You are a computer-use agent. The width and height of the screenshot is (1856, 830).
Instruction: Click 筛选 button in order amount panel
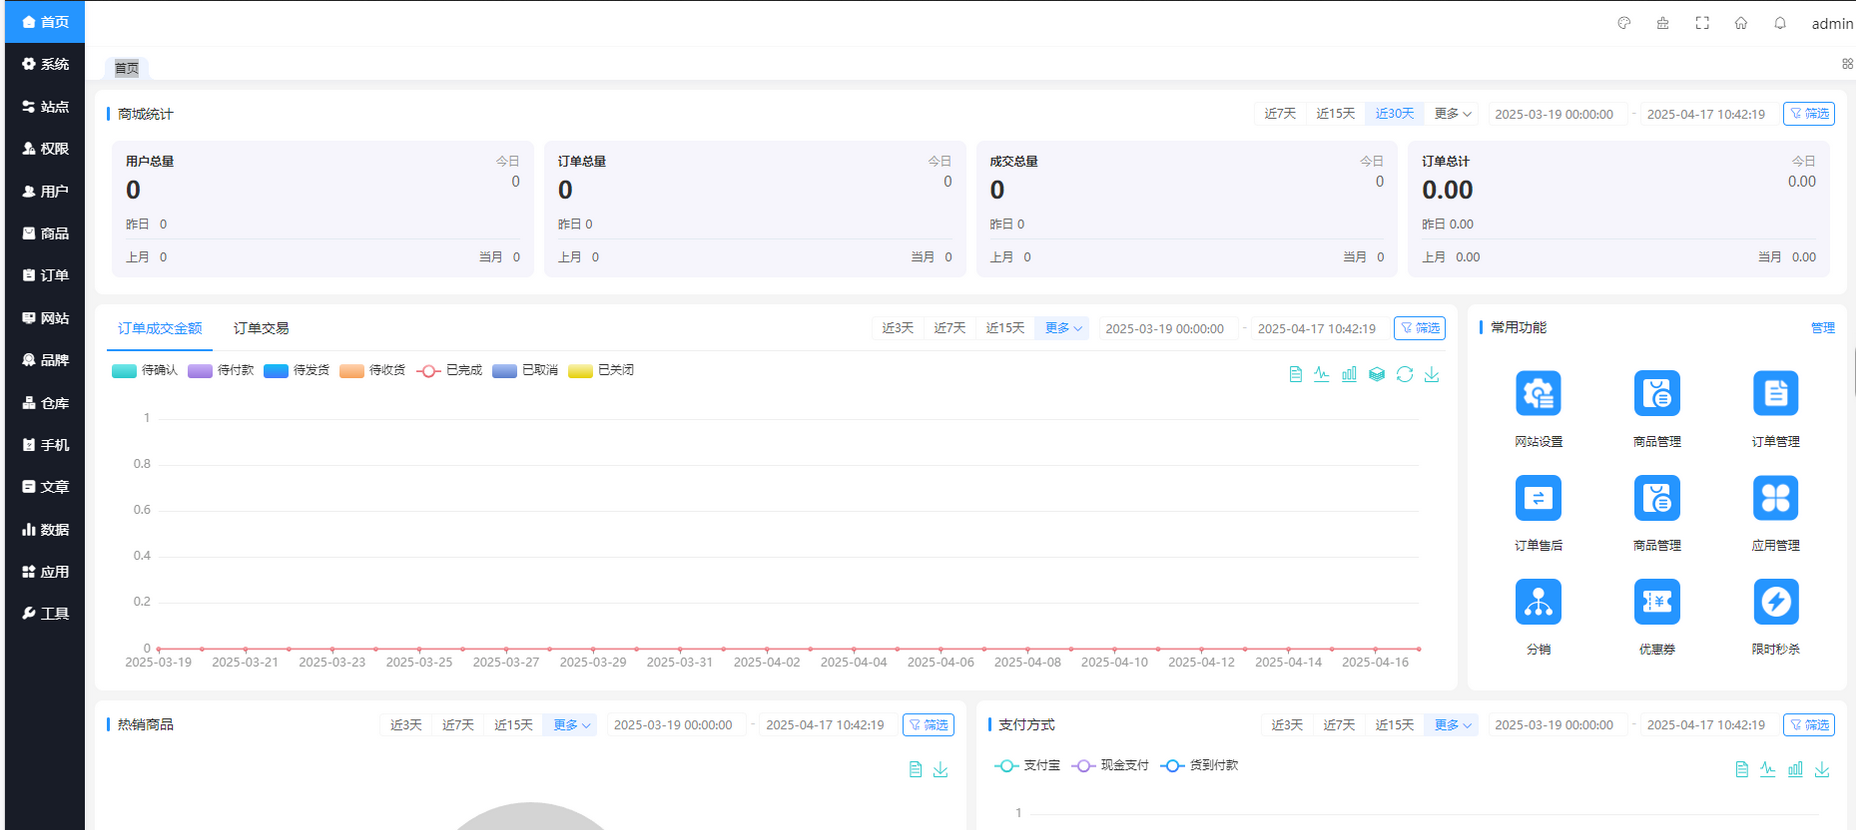click(x=1420, y=328)
